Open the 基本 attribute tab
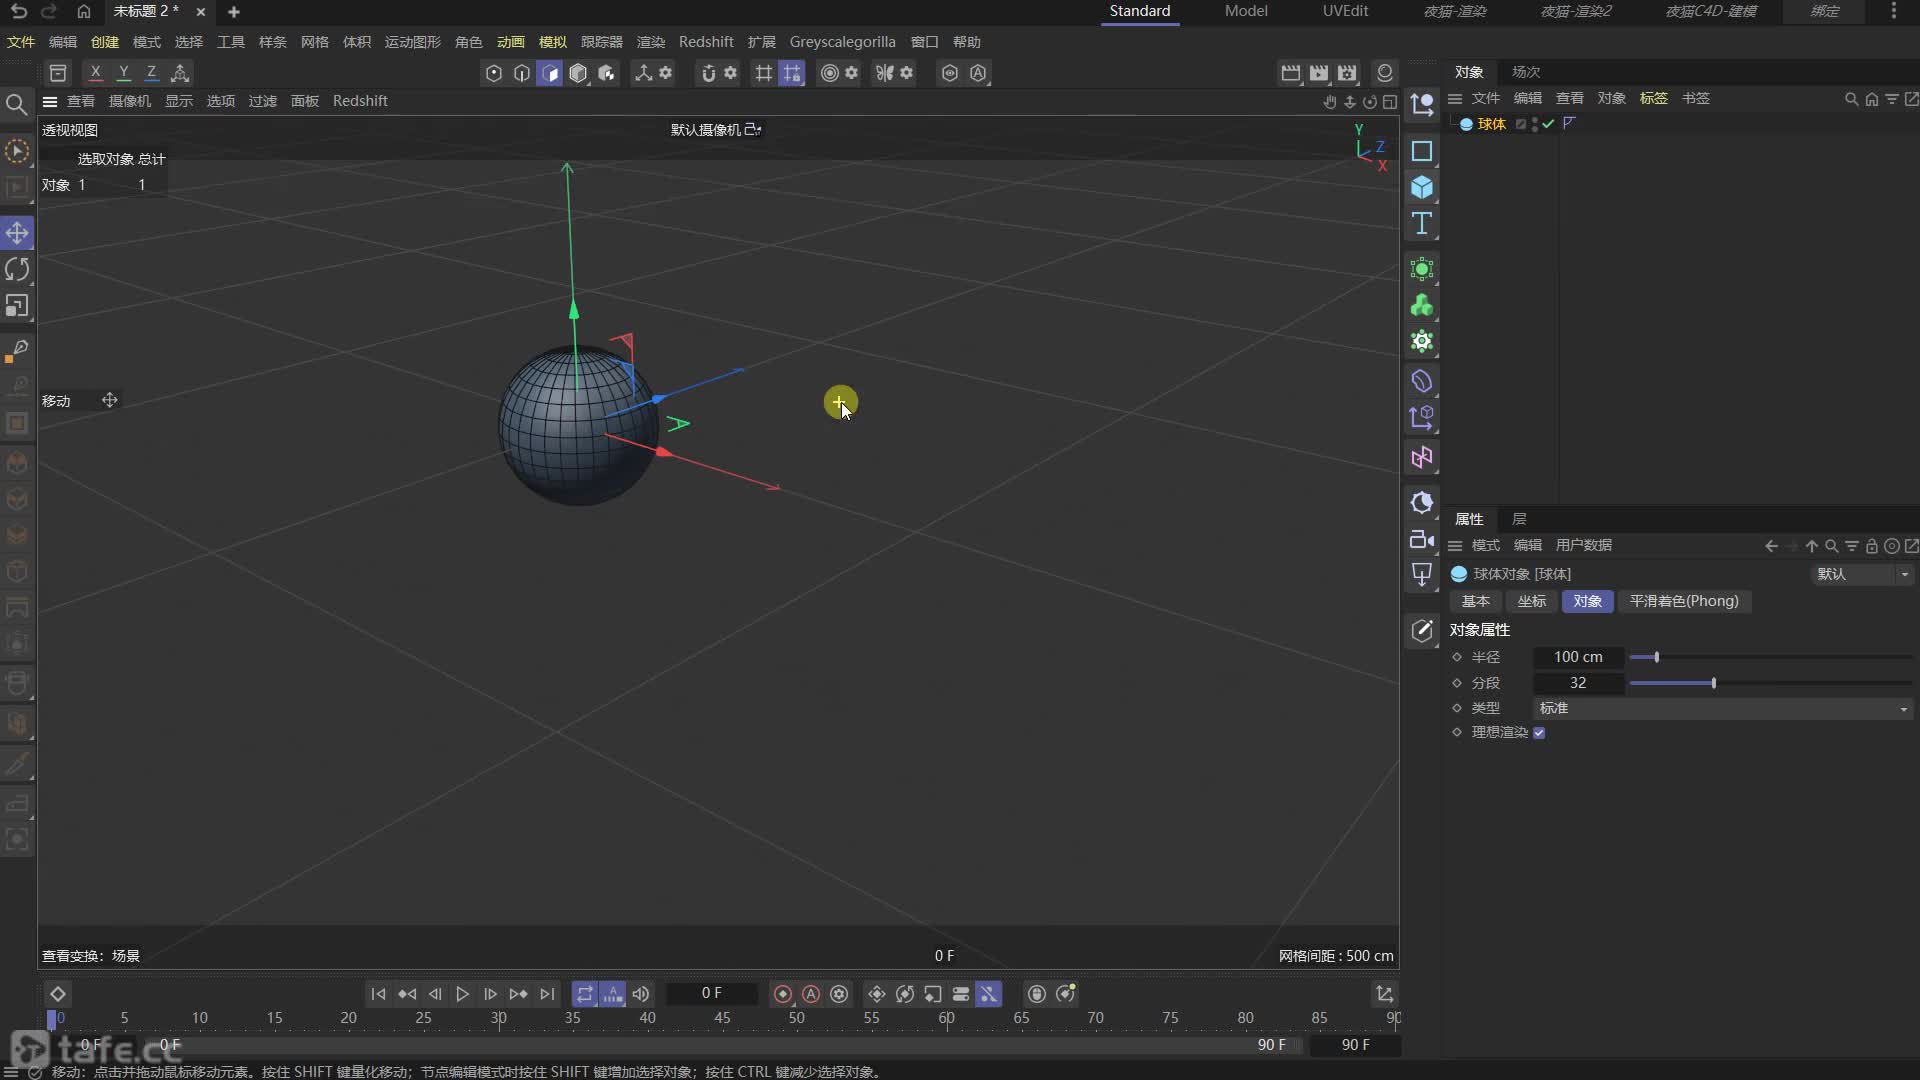This screenshot has height=1080, width=1920. tap(1475, 601)
